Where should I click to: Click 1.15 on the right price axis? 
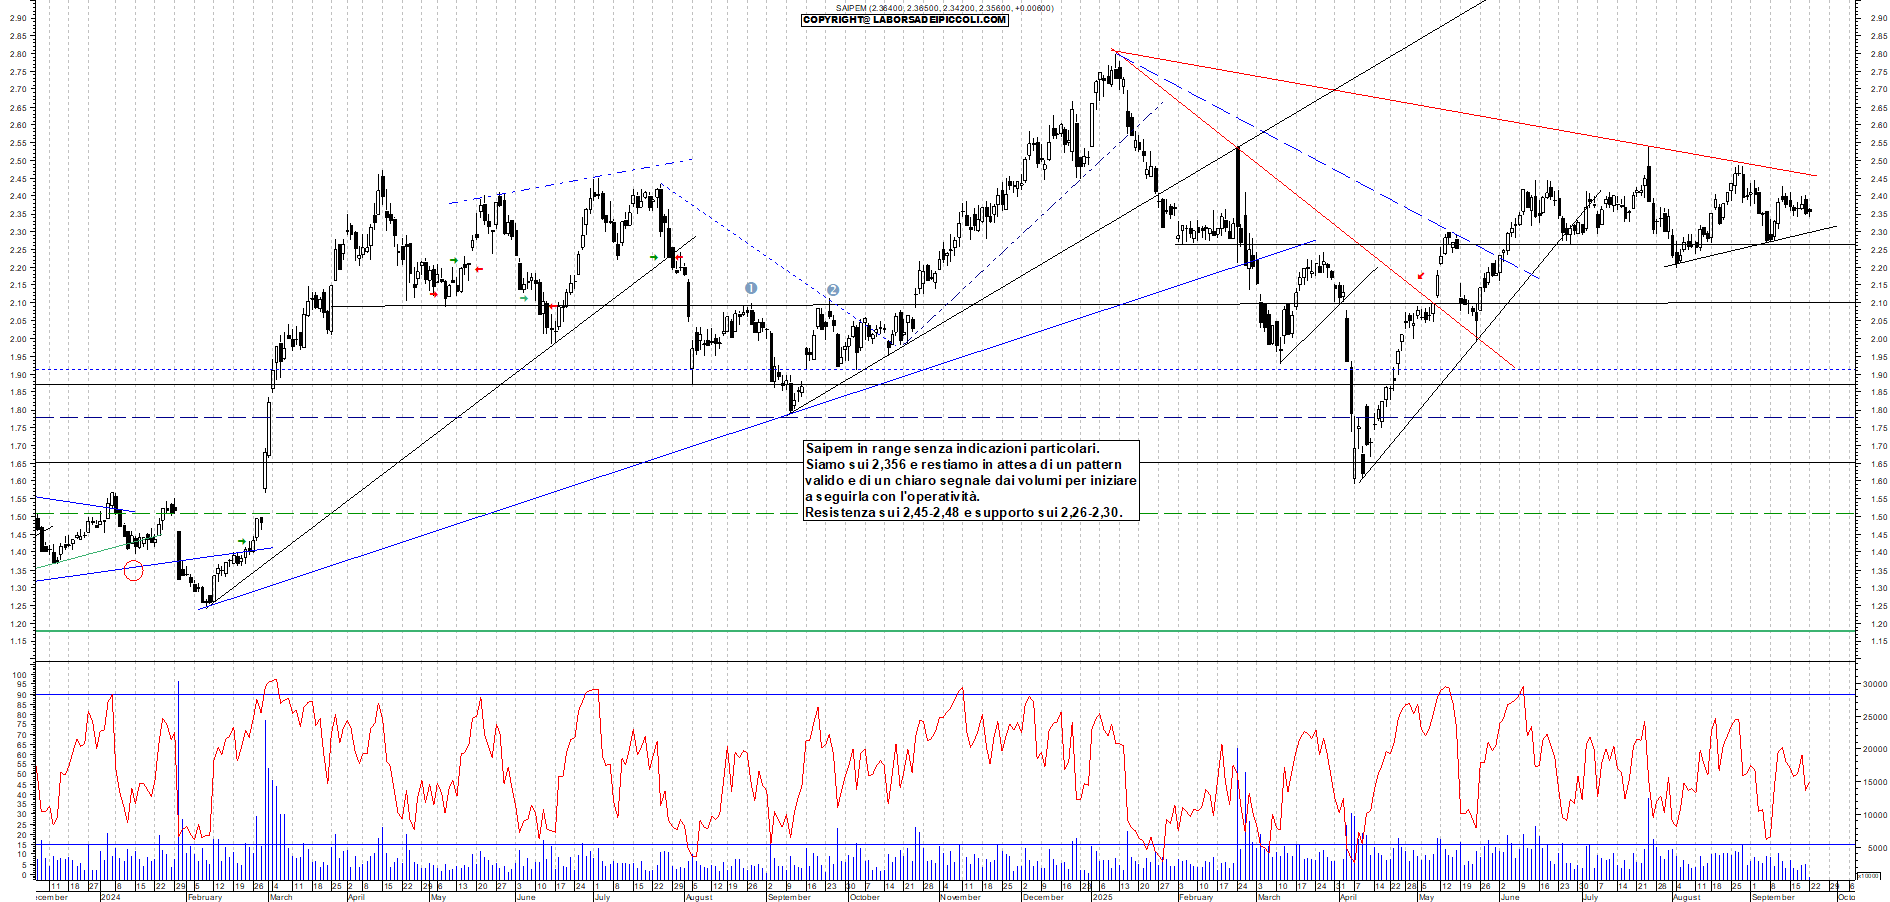tap(1878, 642)
